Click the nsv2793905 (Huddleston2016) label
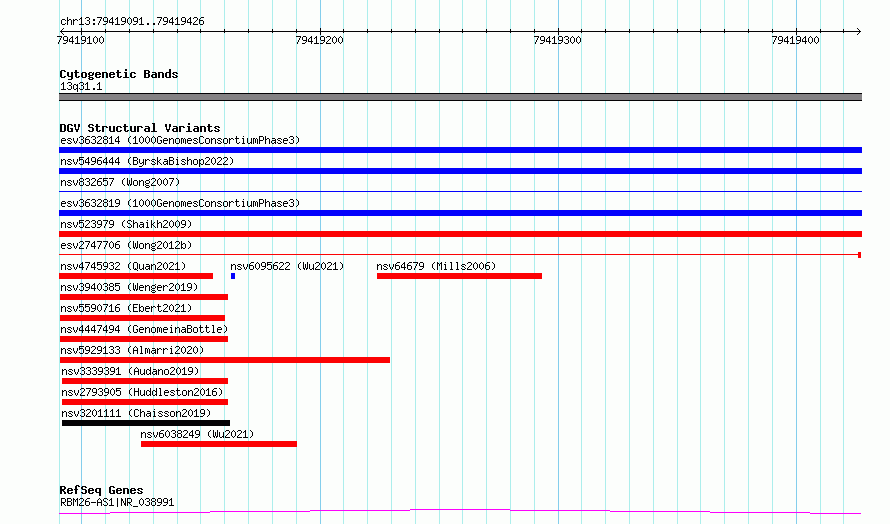This screenshot has height=524, width=890. tap(142, 392)
